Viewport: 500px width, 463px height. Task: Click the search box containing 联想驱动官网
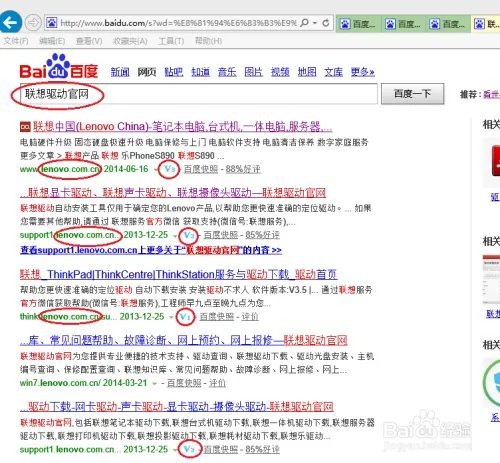click(199, 94)
